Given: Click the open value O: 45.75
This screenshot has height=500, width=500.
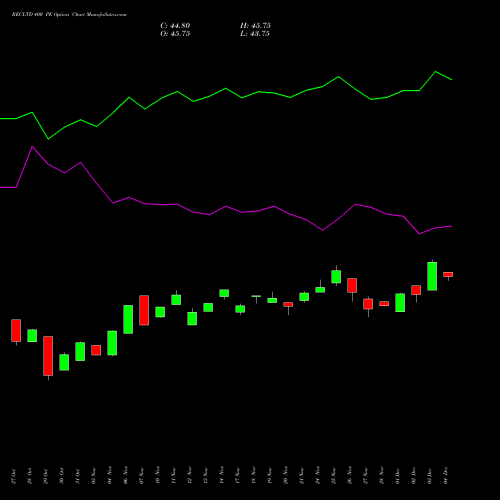Looking at the screenshot, I should coord(175,34).
